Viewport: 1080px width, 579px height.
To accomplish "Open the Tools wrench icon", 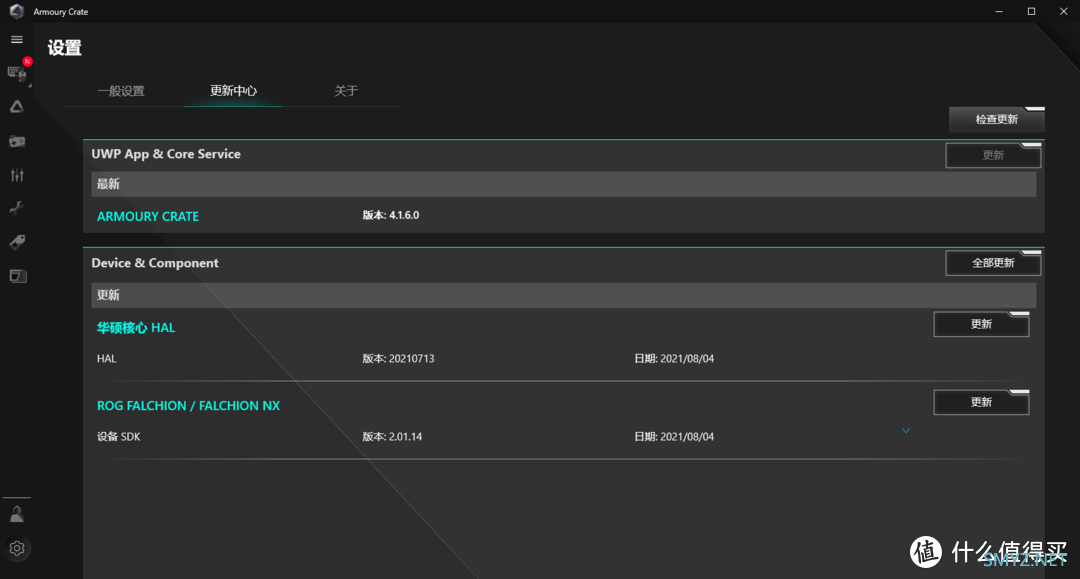I will click(17, 208).
